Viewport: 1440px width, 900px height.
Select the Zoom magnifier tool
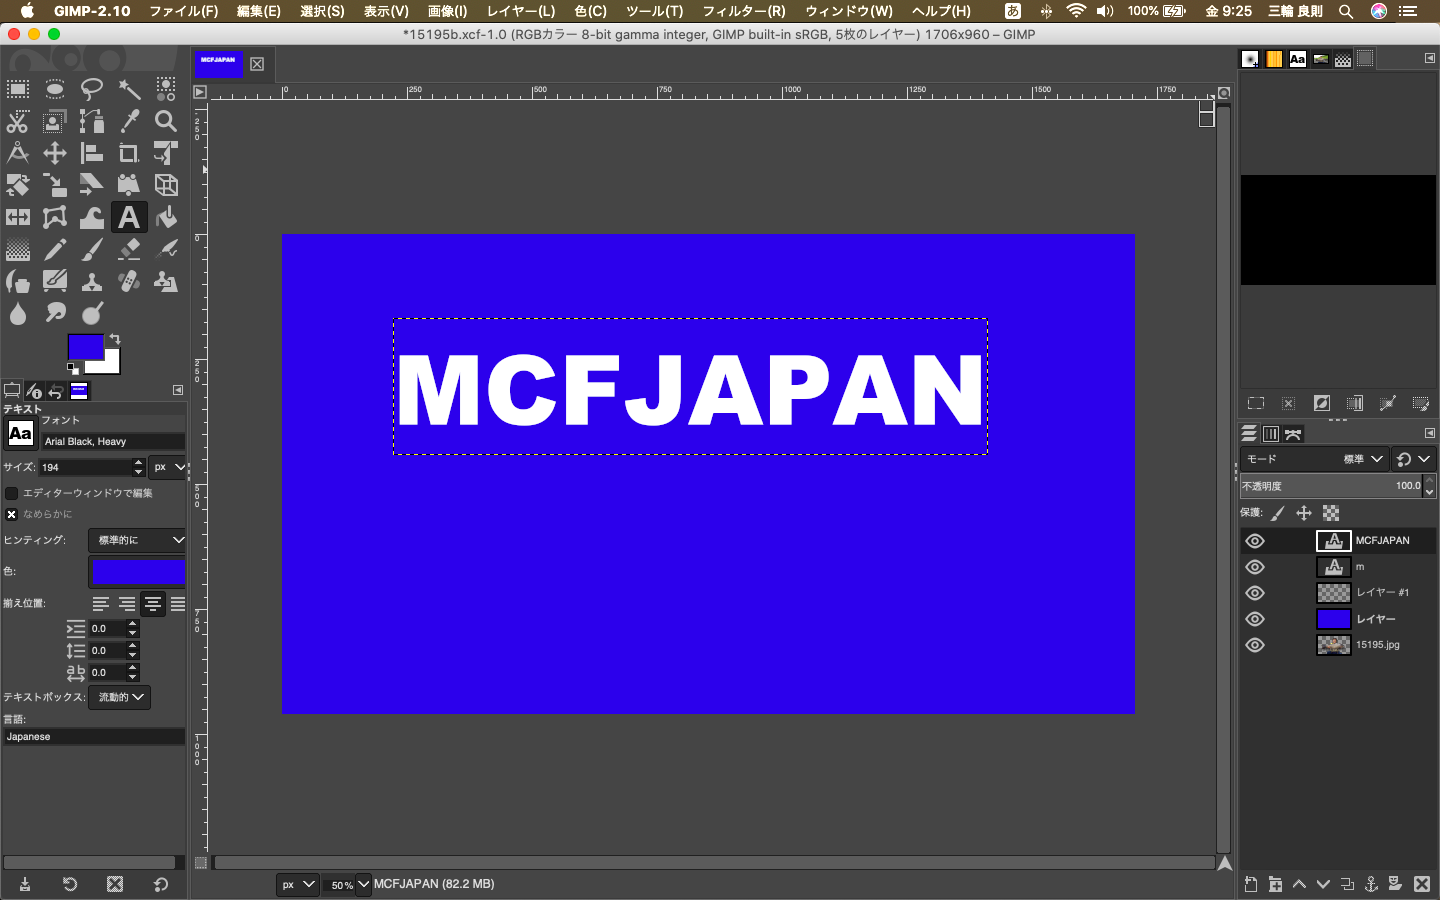coord(166,121)
